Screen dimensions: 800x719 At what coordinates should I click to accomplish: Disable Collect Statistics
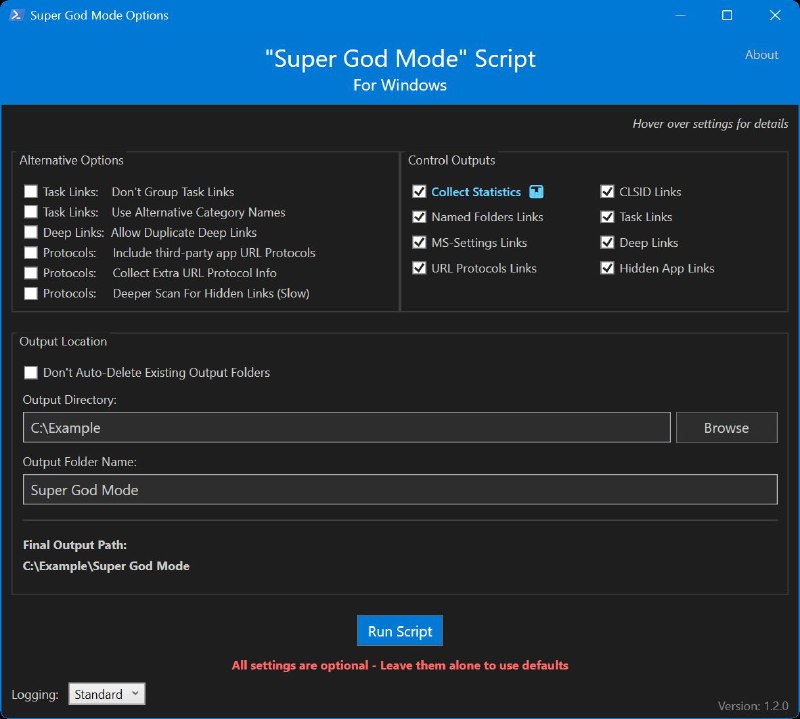point(419,191)
